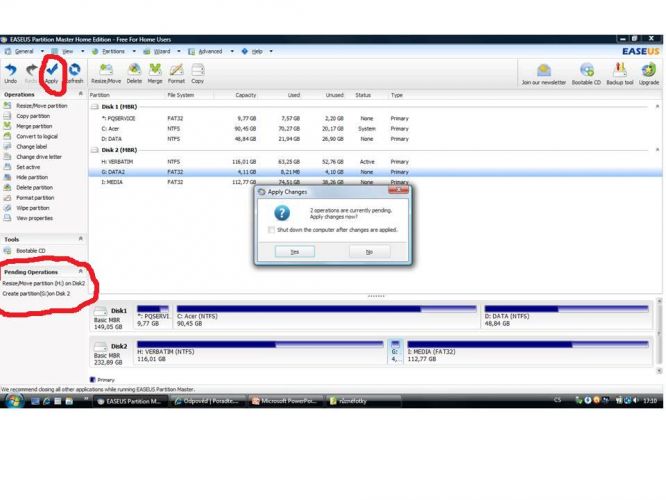This screenshot has height=500, width=666.
Task: Open the General menu
Action: click(24, 51)
